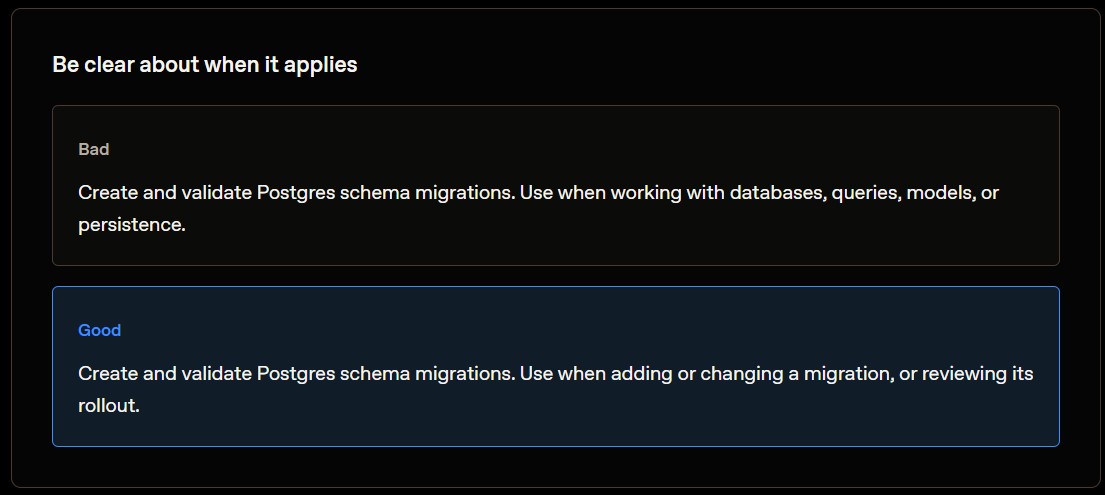1105x495 pixels.
Task: Select the highlighted Good example card
Action: (555, 366)
